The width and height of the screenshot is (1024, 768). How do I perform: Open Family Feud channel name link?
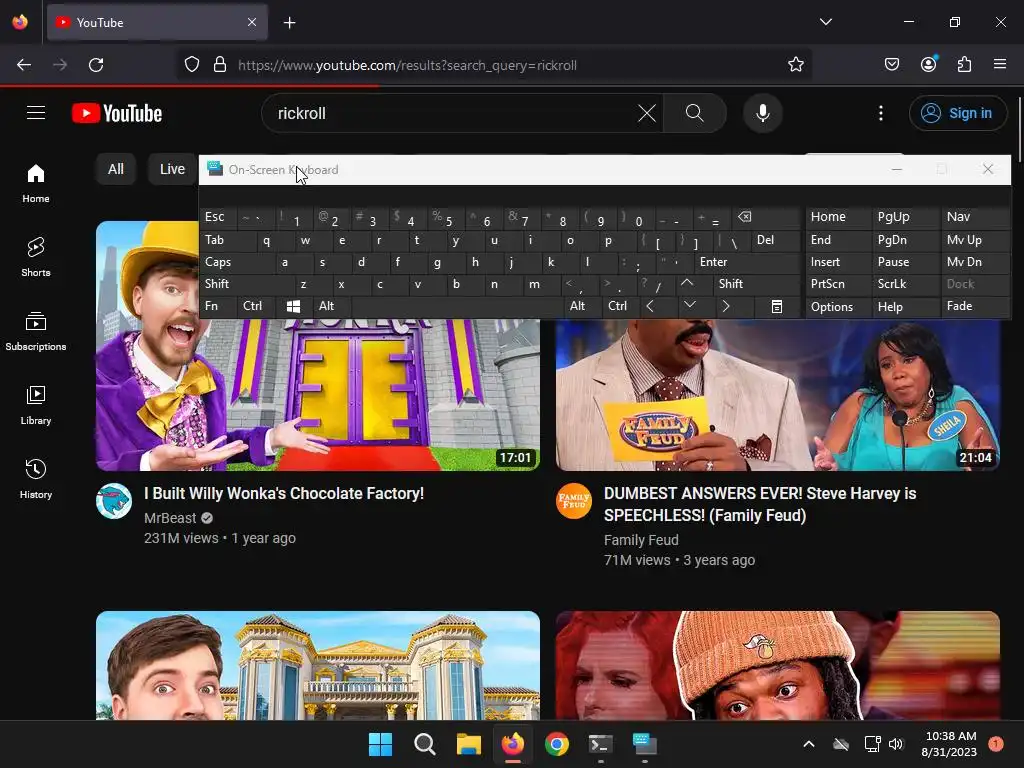(x=641, y=540)
